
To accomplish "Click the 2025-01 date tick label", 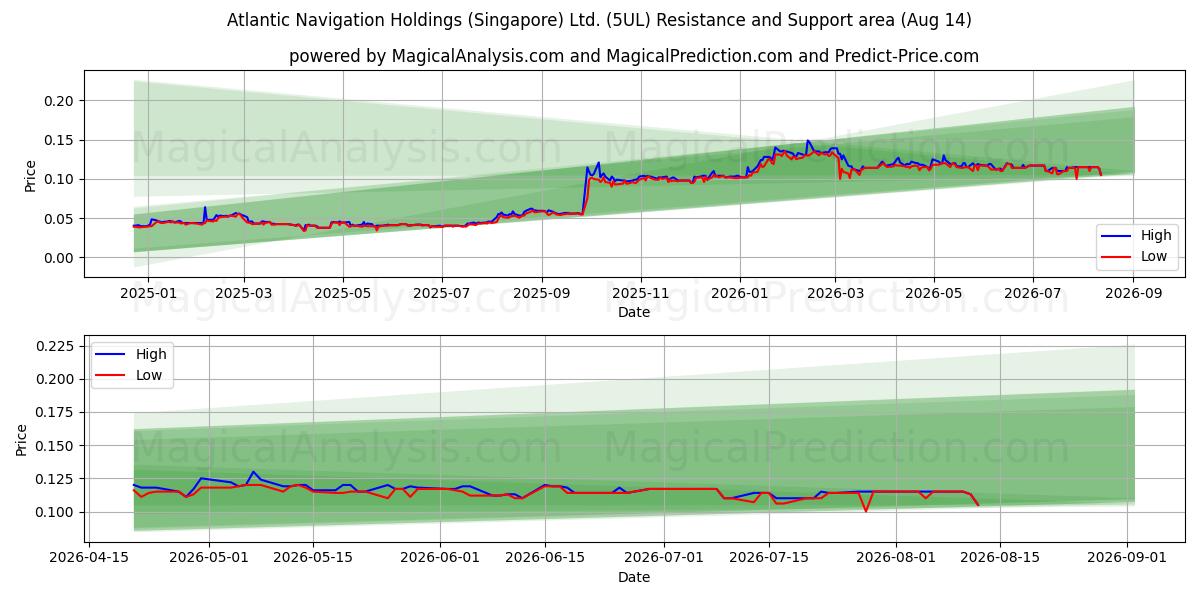I will click(147, 294).
